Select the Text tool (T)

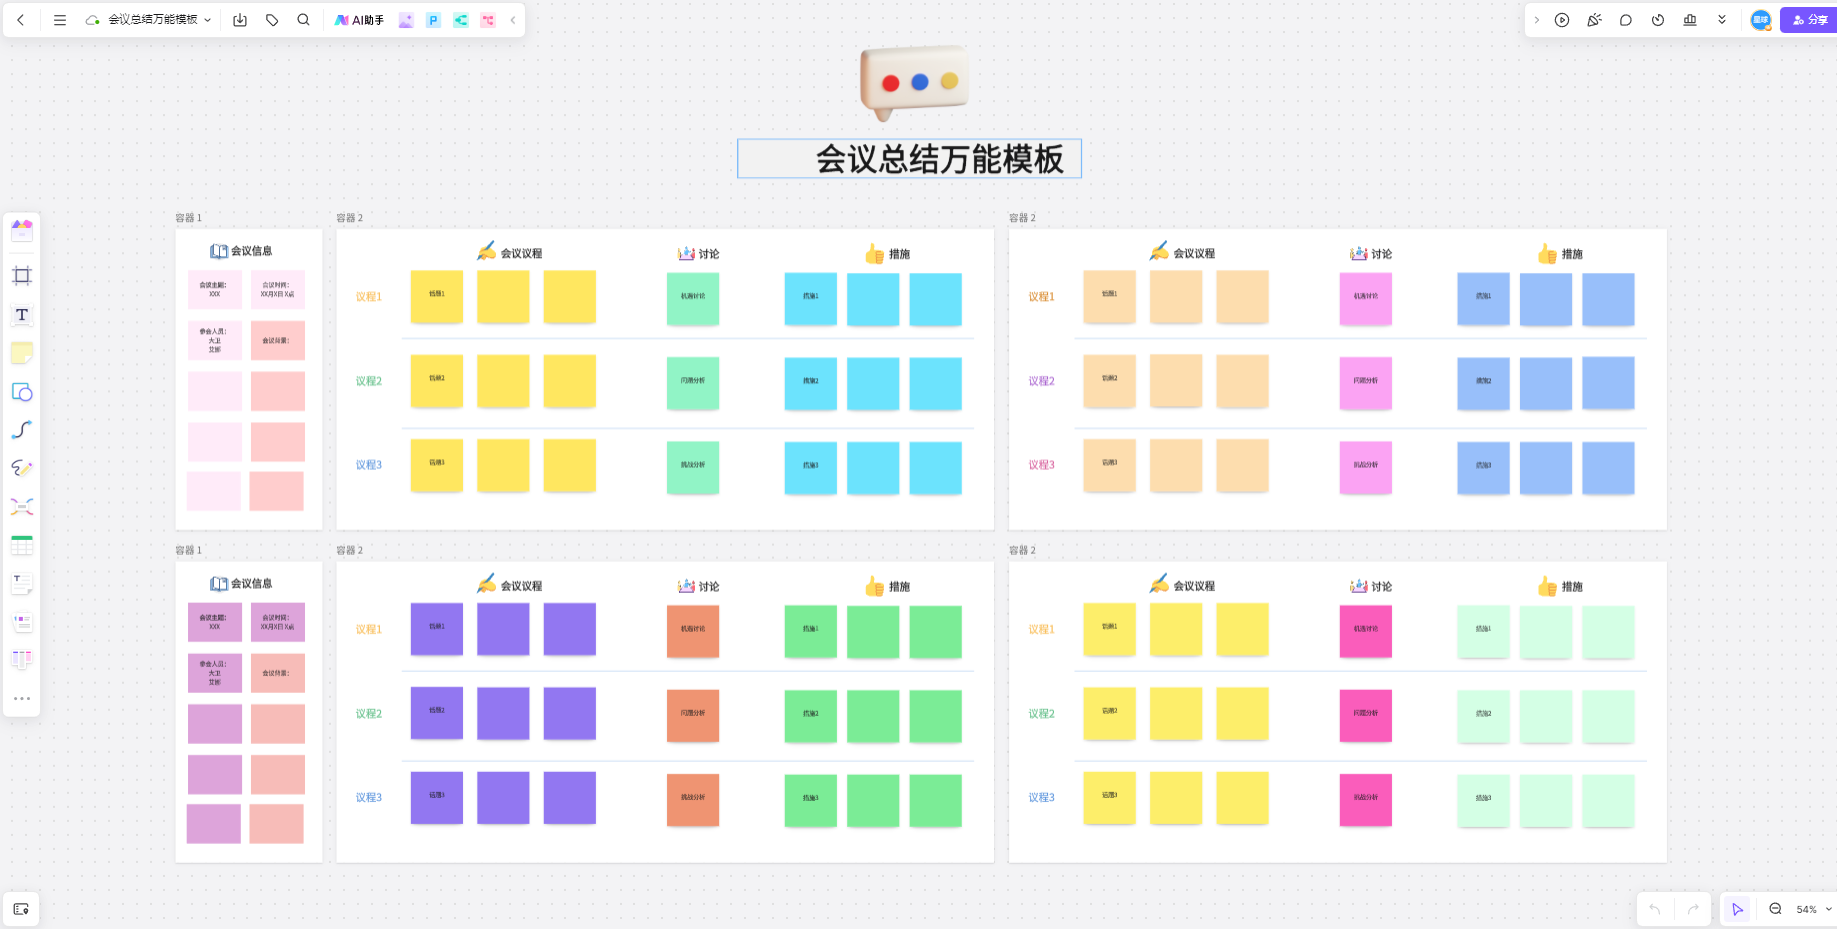pyautogui.click(x=22, y=315)
